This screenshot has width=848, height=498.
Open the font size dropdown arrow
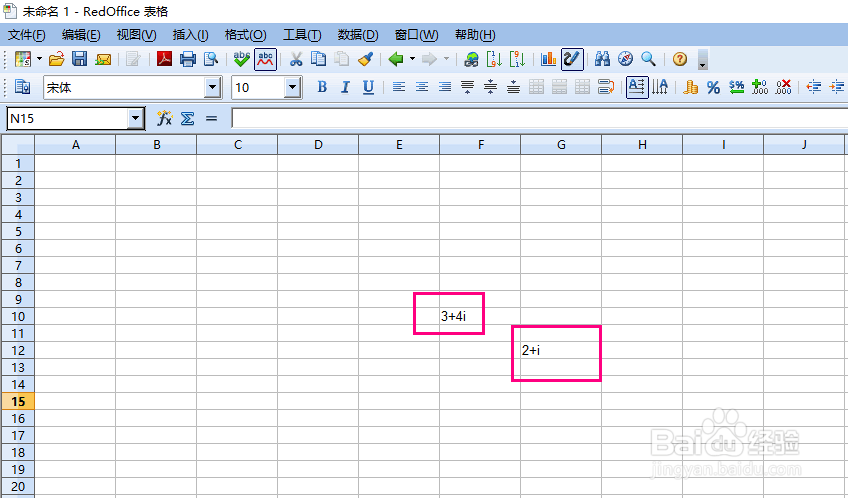pyautogui.click(x=293, y=87)
